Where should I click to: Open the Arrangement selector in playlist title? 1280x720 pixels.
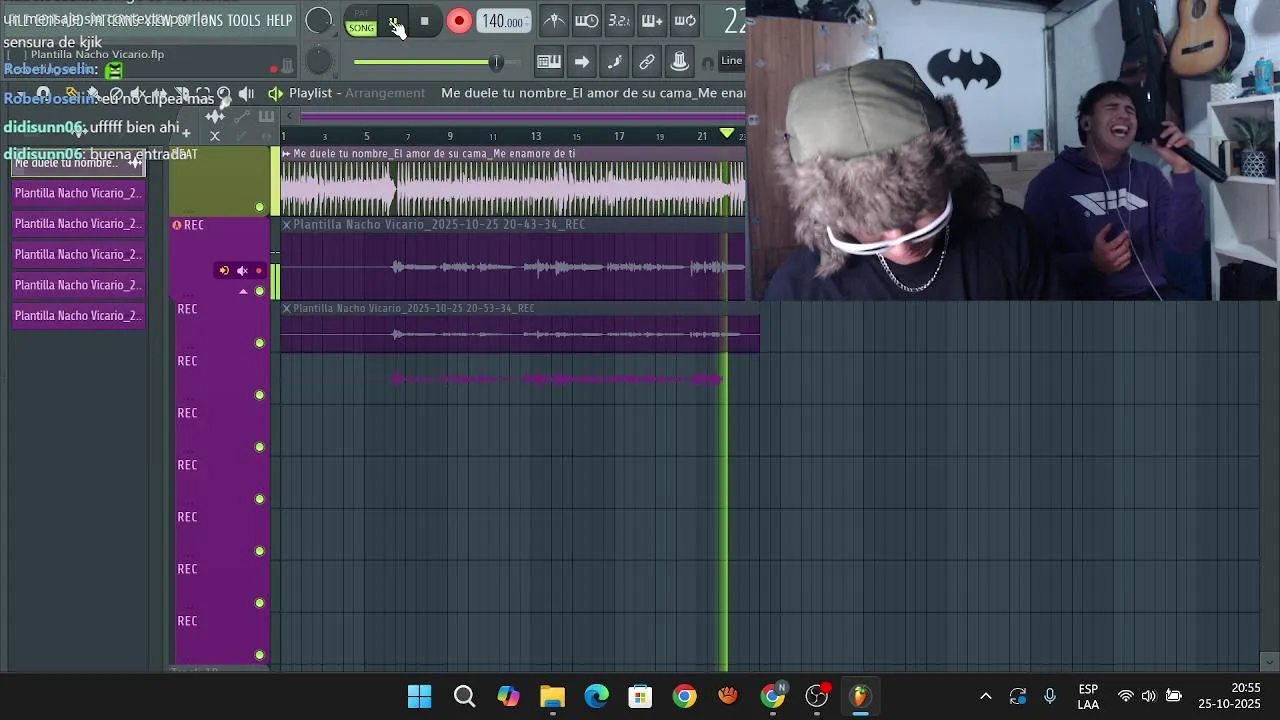tap(385, 93)
